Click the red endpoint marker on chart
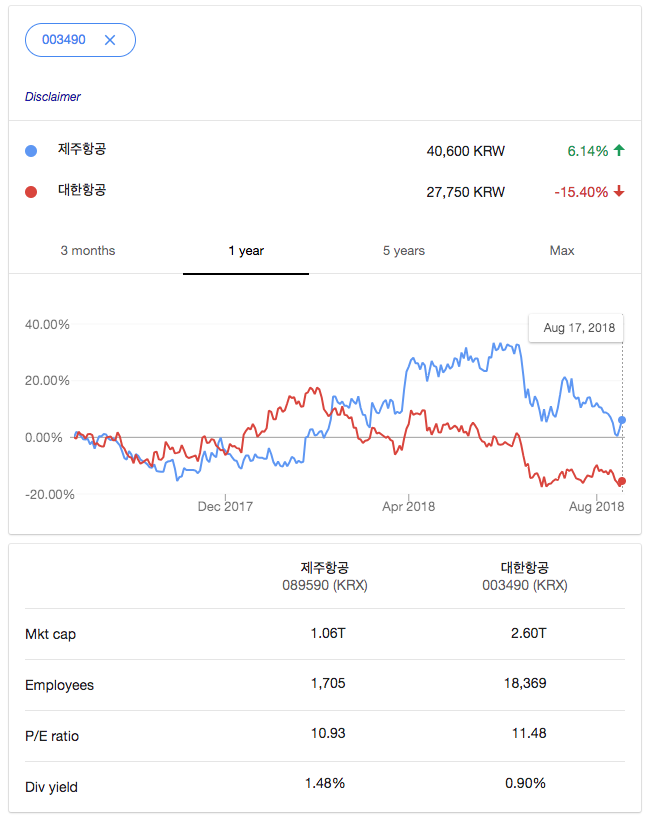This screenshot has height=828, width=652. pyautogui.click(x=622, y=481)
